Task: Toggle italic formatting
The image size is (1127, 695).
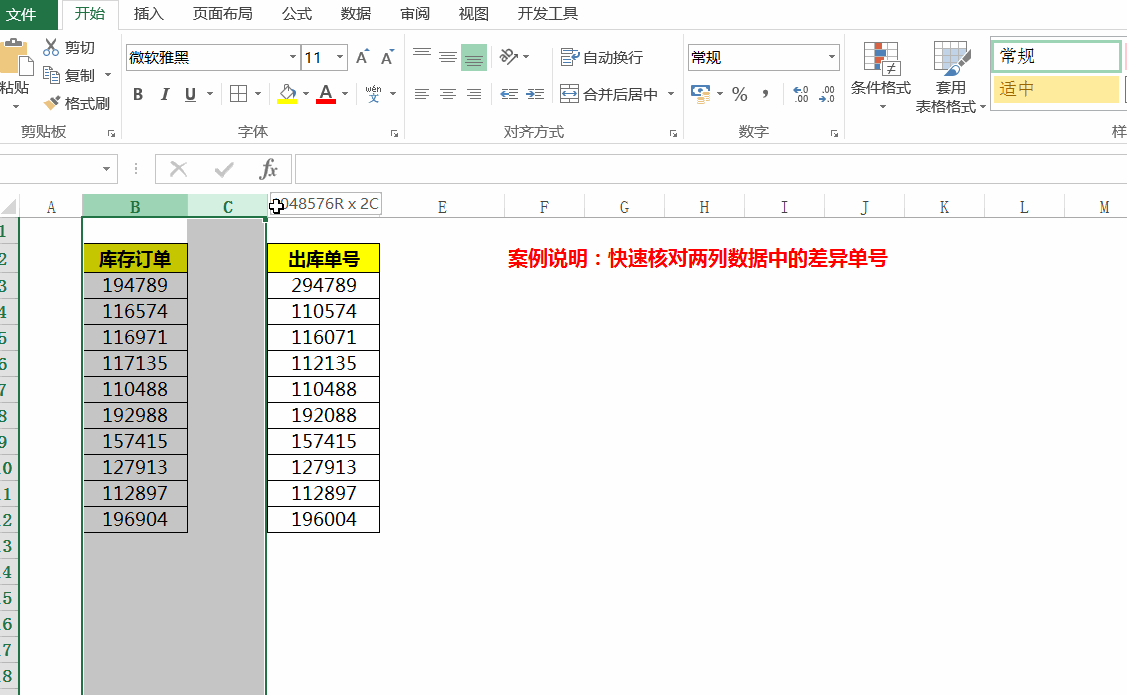Action: (x=165, y=94)
